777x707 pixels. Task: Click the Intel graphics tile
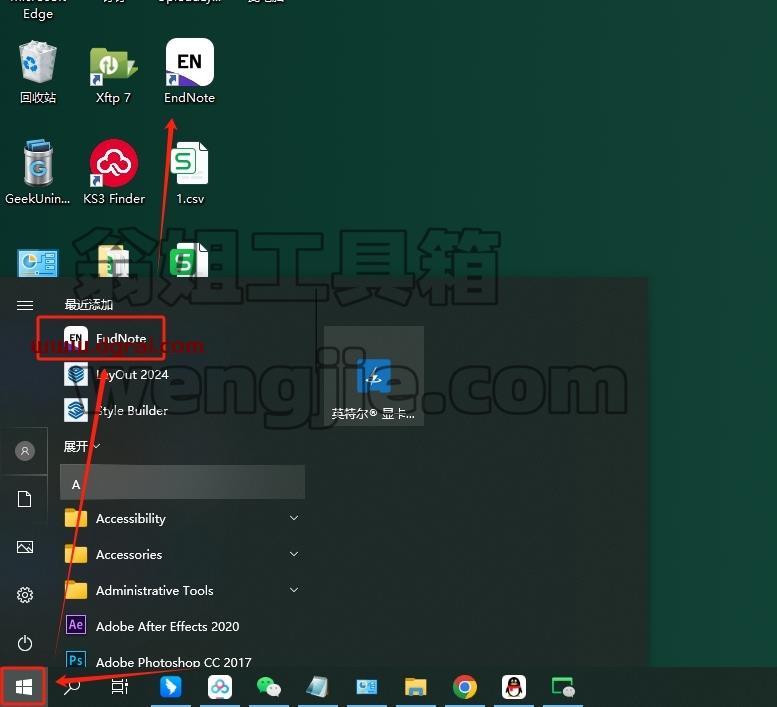pyautogui.click(x=374, y=376)
